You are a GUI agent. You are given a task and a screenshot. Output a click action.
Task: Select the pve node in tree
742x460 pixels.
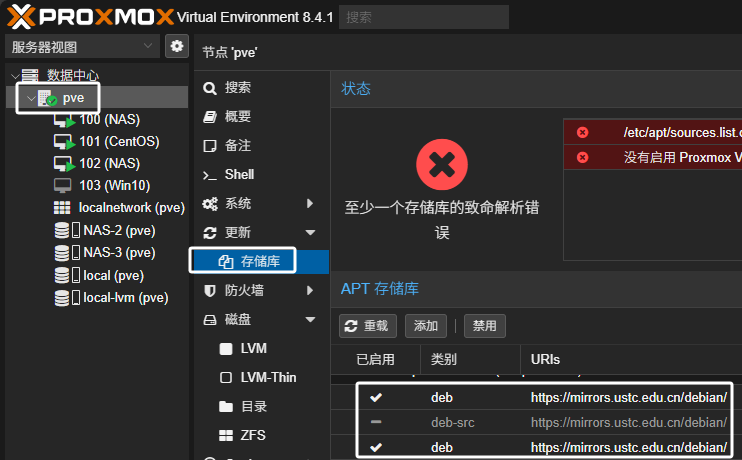(73, 98)
